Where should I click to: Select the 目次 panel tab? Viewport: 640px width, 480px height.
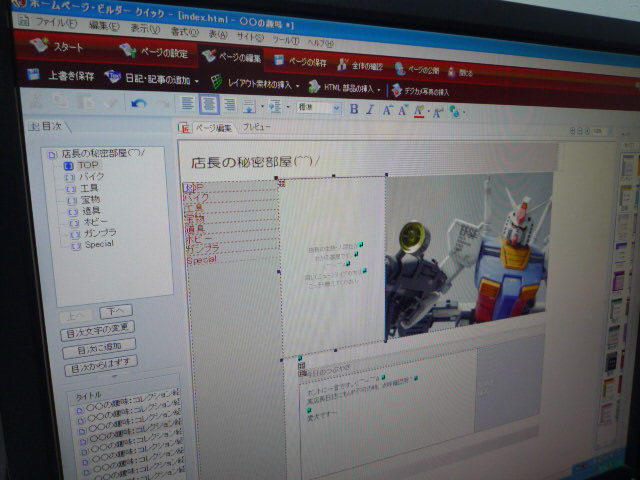47,126
